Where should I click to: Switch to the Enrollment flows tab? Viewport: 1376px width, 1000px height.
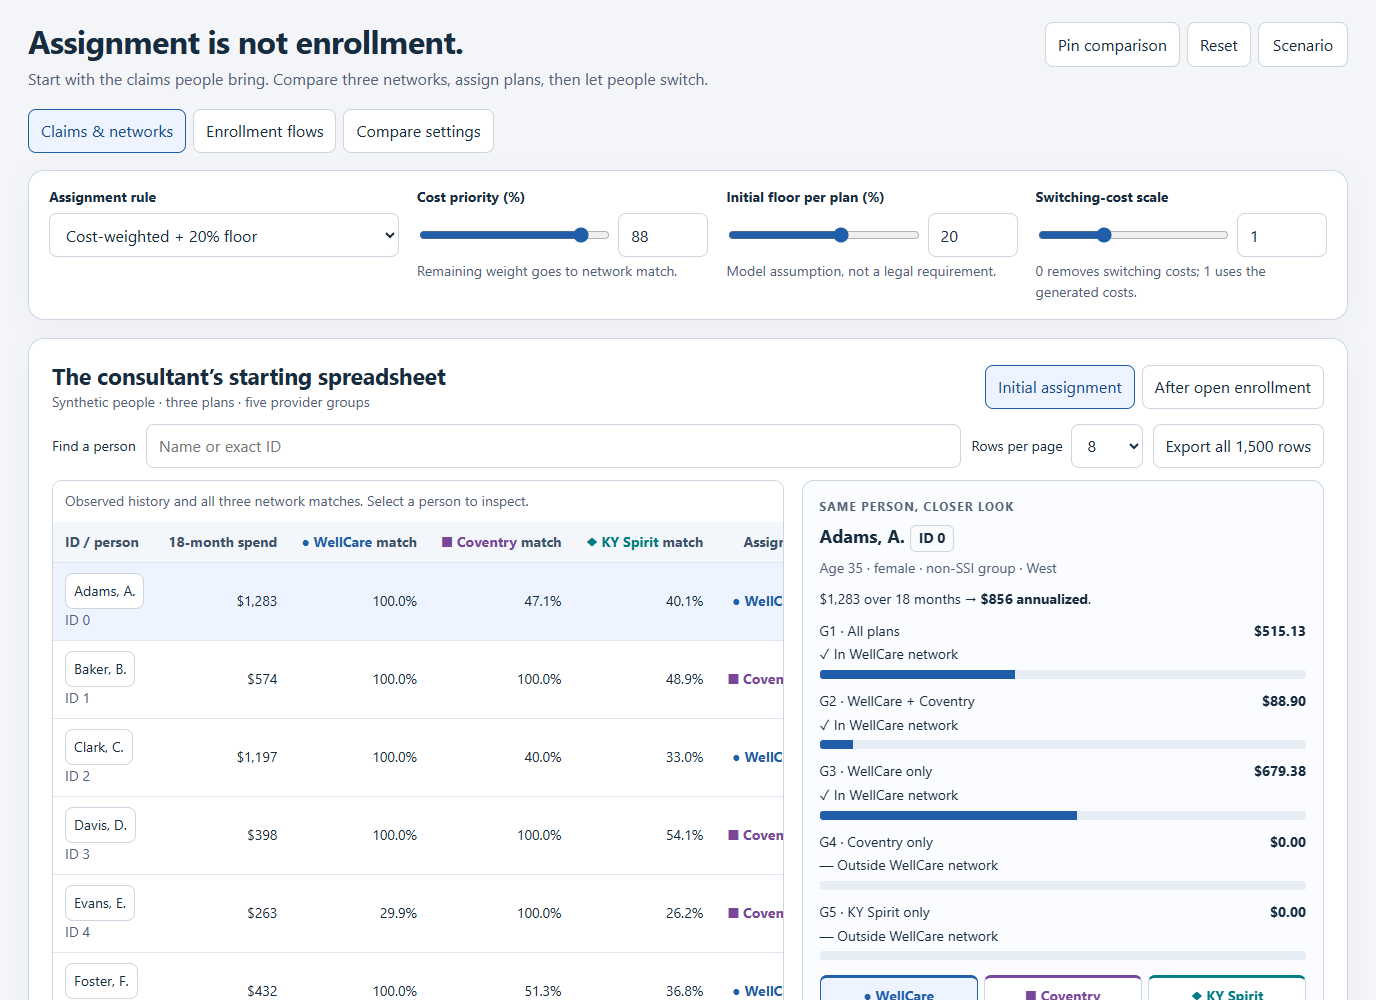(265, 131)
